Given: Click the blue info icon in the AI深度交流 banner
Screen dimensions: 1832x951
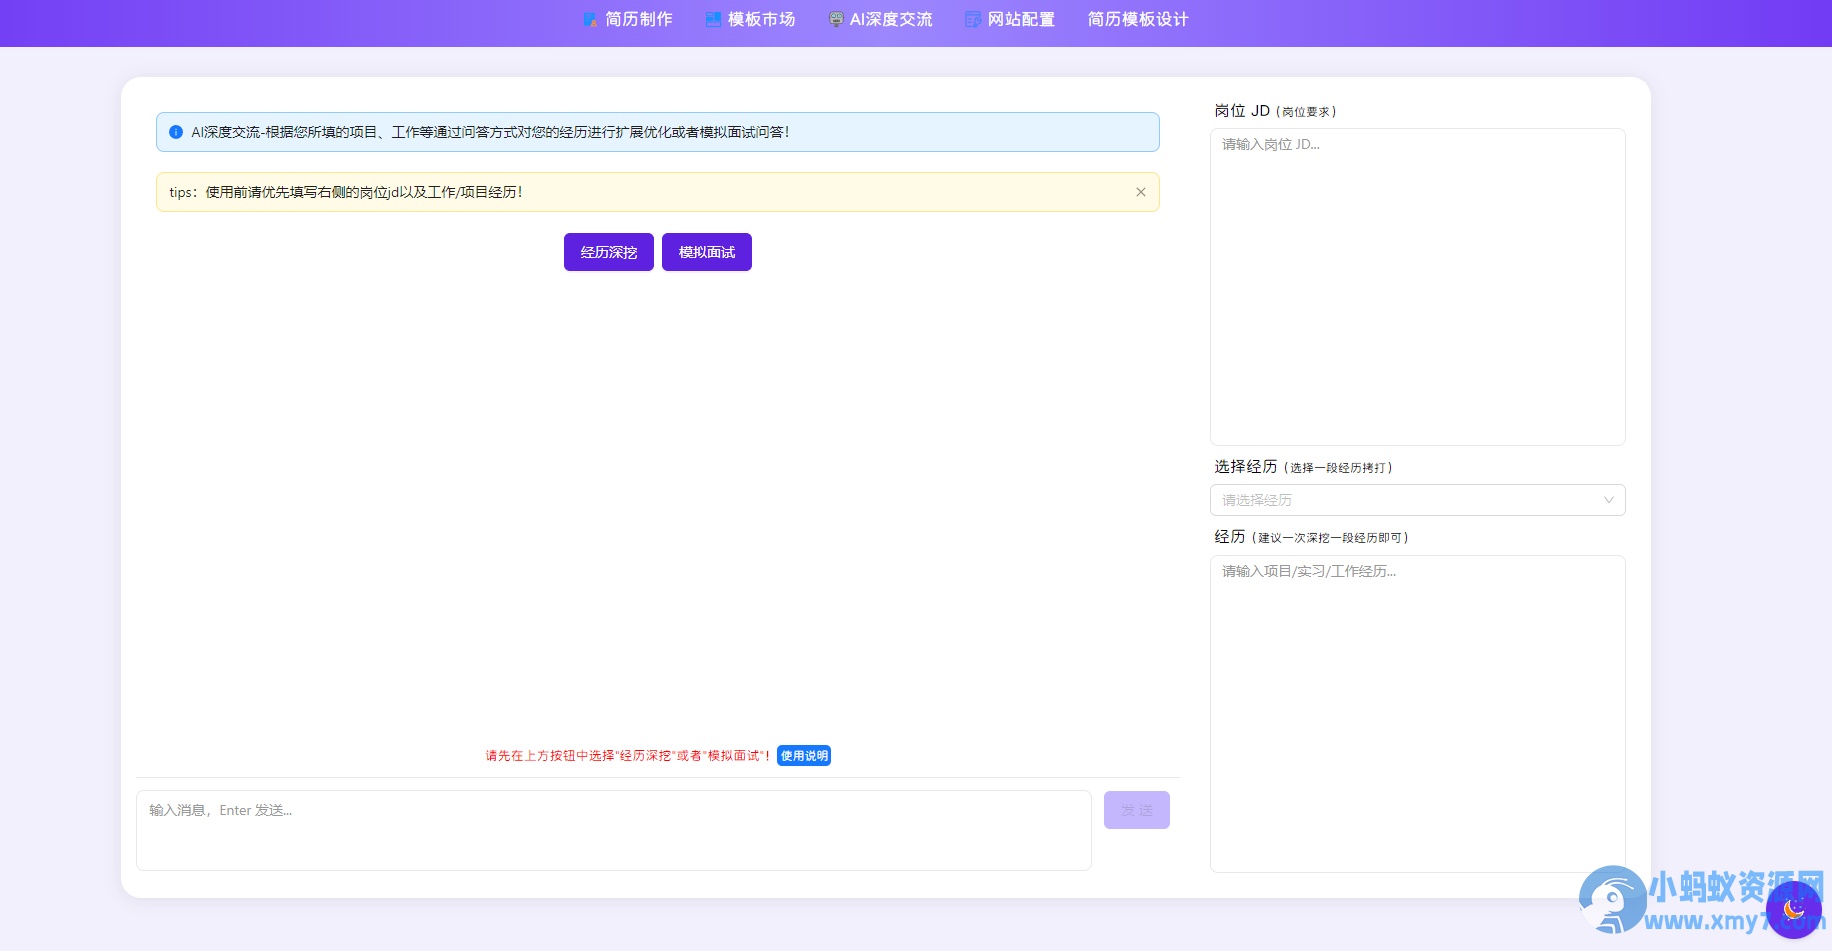Looking at the screenshot, I should (176, 132).
